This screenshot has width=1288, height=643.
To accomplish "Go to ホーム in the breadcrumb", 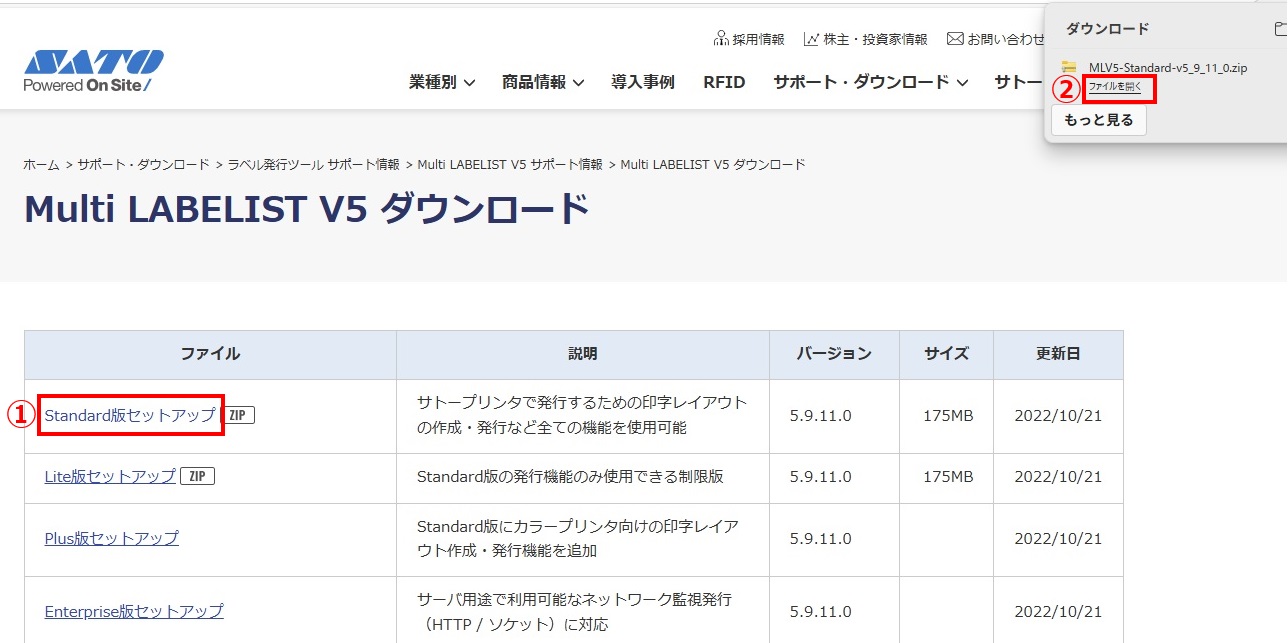I will point(42,164).
